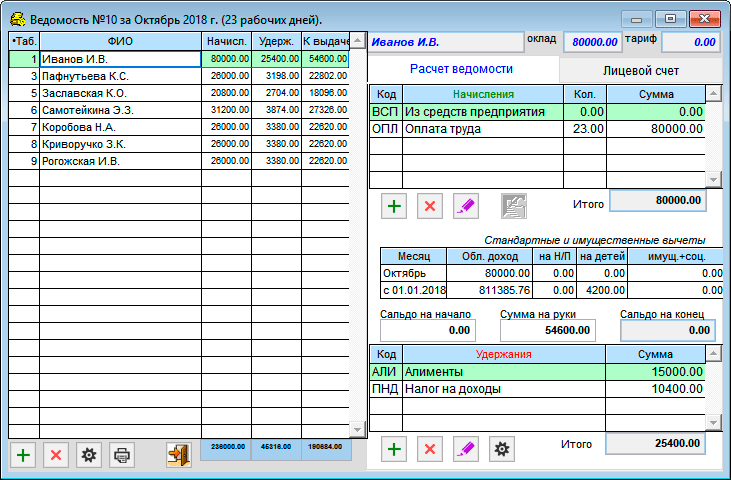
Task: Delete selected employee from payroll list
Action: pyautogui.click(x=56, y=455)
